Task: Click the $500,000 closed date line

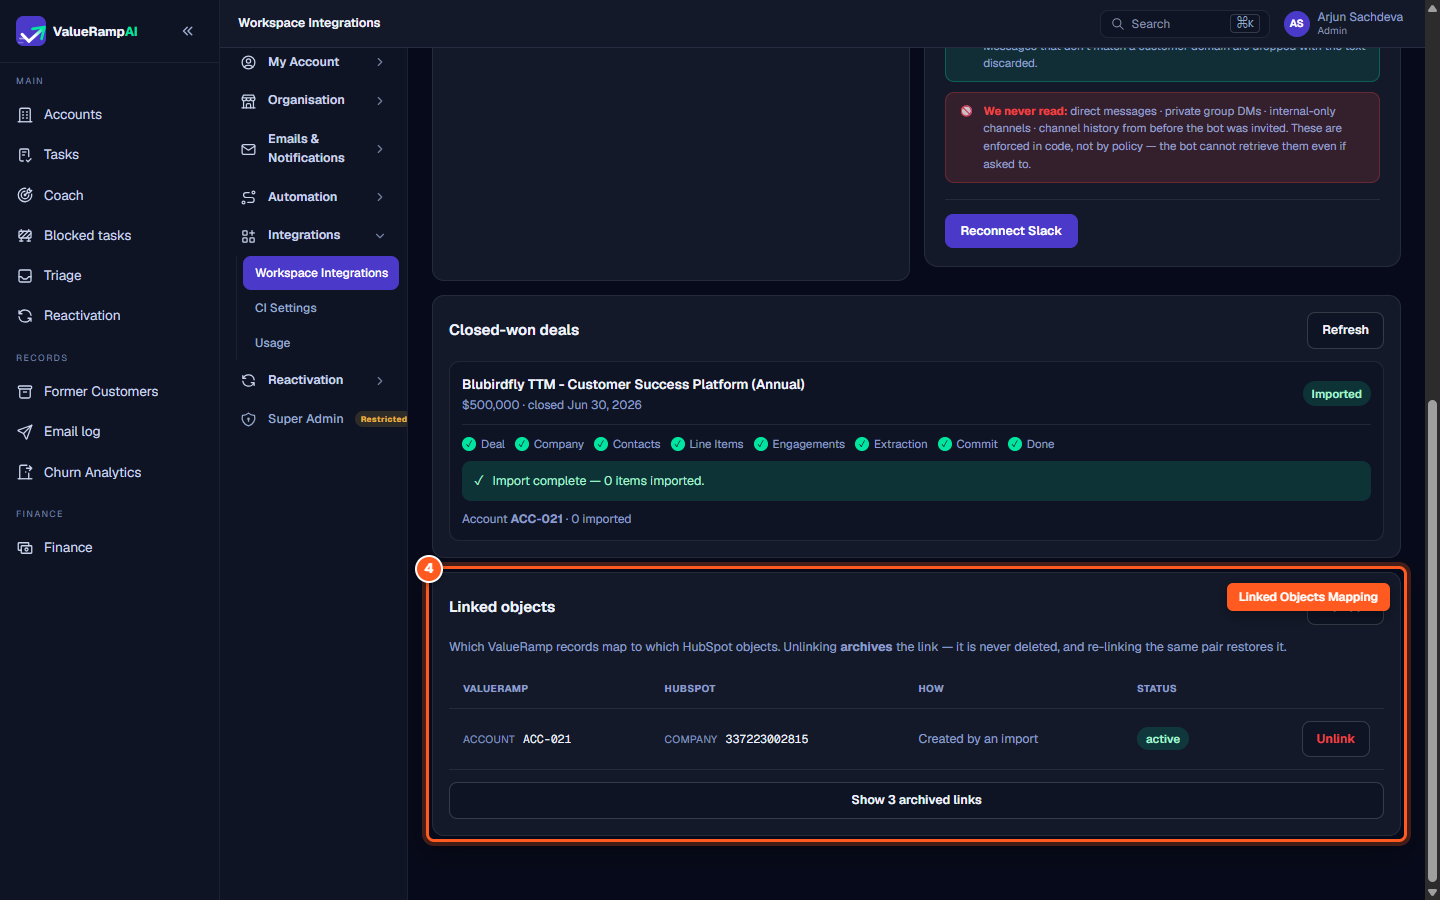Action: pyautogui.click(x=552, y=405)
